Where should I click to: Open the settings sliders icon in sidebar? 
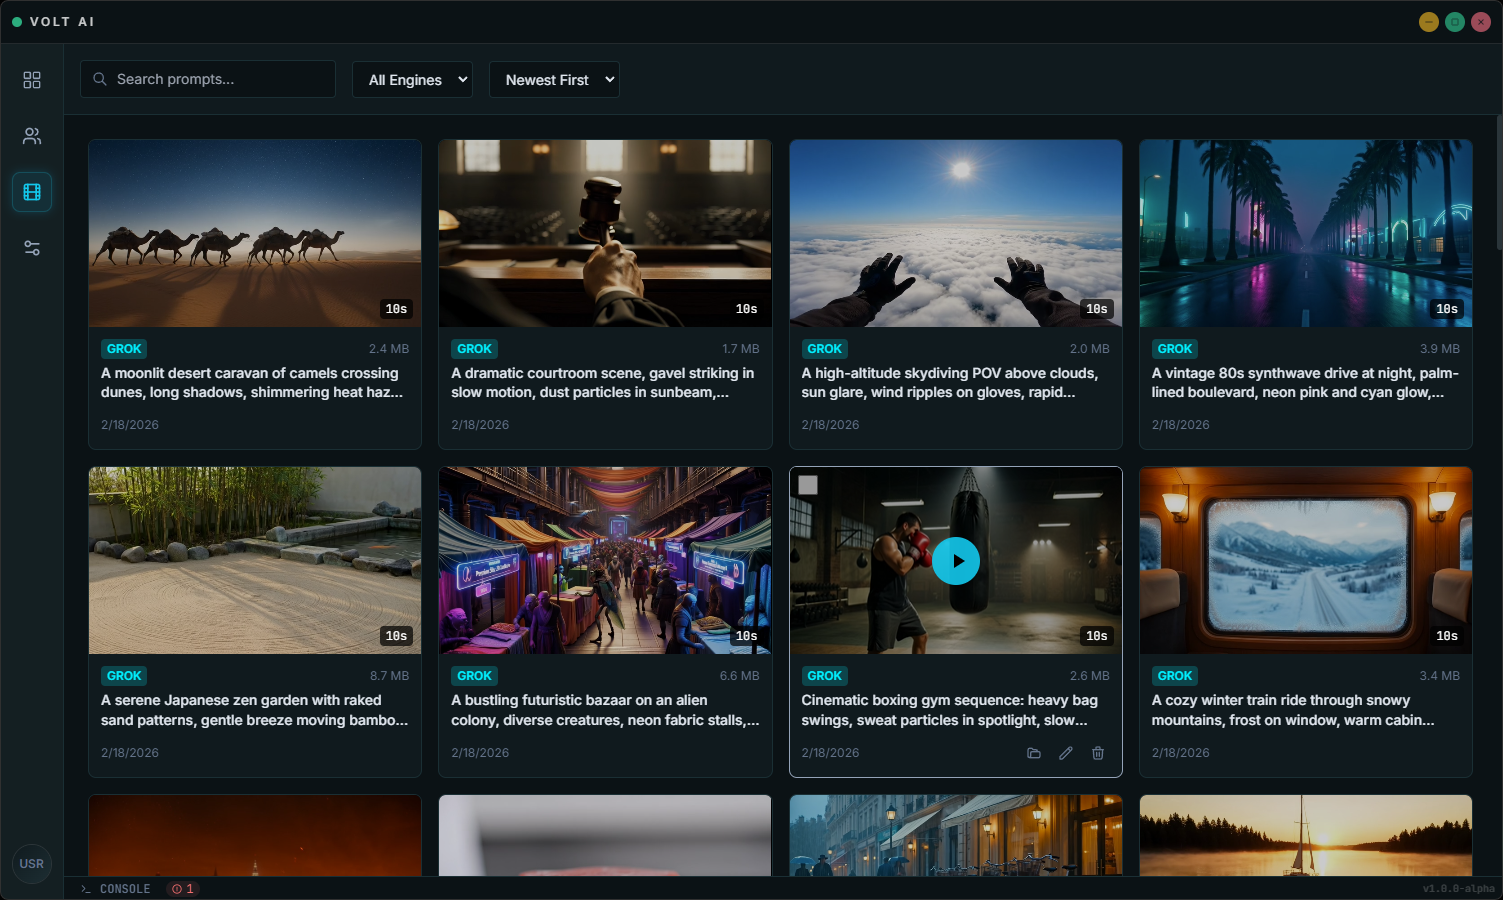click(x=31, y=247)
